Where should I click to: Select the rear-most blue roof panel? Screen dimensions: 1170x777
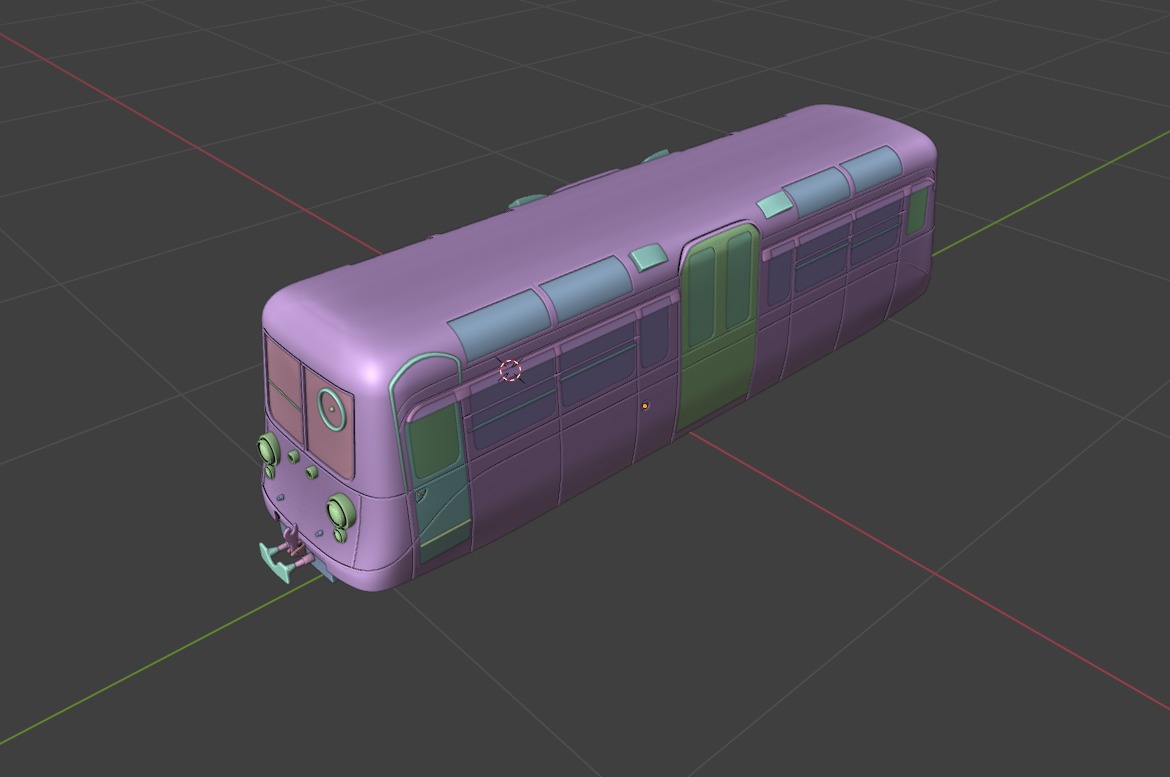tap(873, 169)
